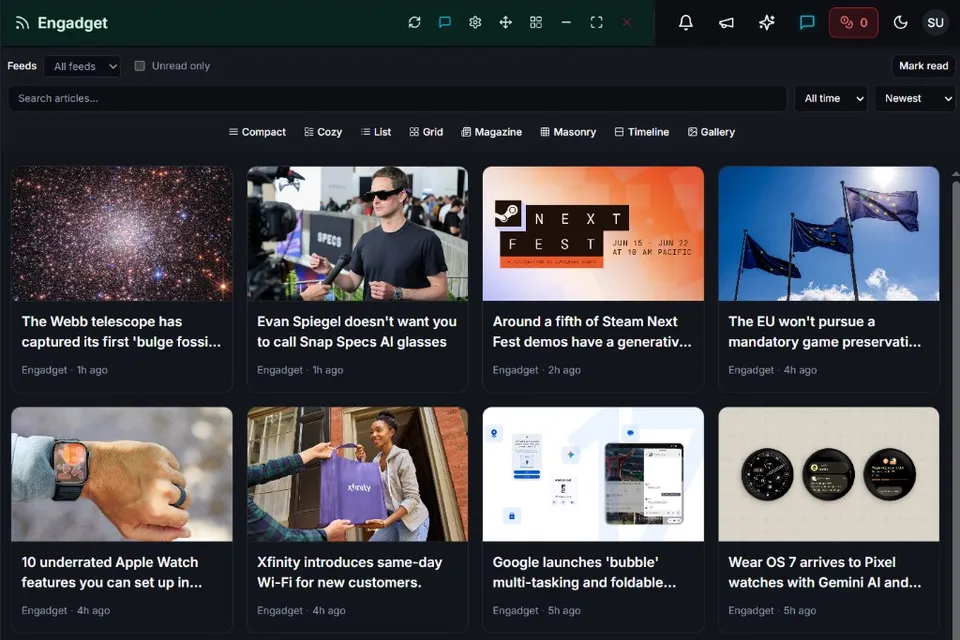This screenshot has width=960, height=640.
Task: Switch to List view
Action: click(376, 132)
